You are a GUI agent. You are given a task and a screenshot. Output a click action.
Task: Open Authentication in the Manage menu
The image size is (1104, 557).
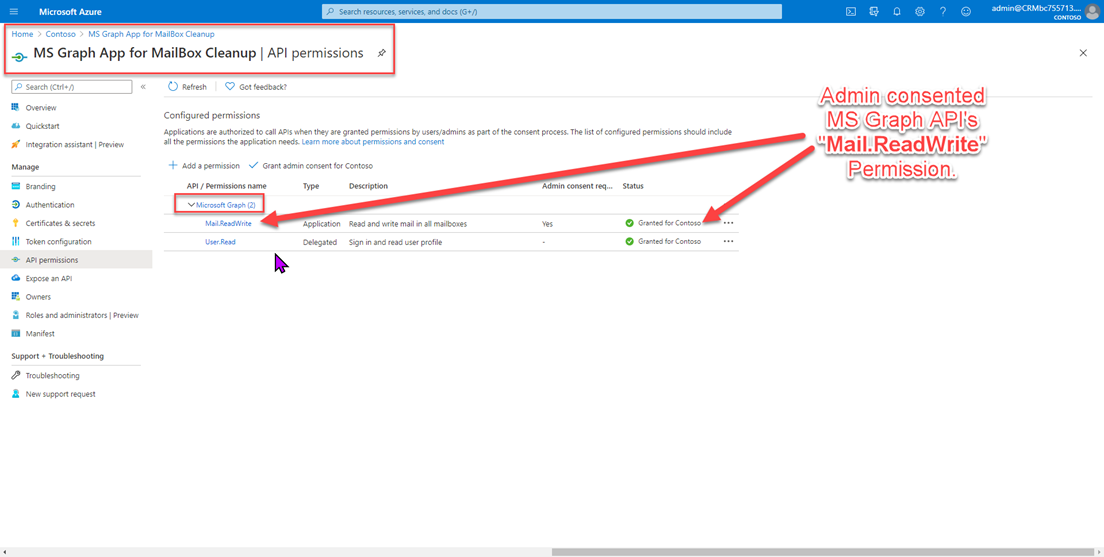pyautogui.click(x=50, y=205)
